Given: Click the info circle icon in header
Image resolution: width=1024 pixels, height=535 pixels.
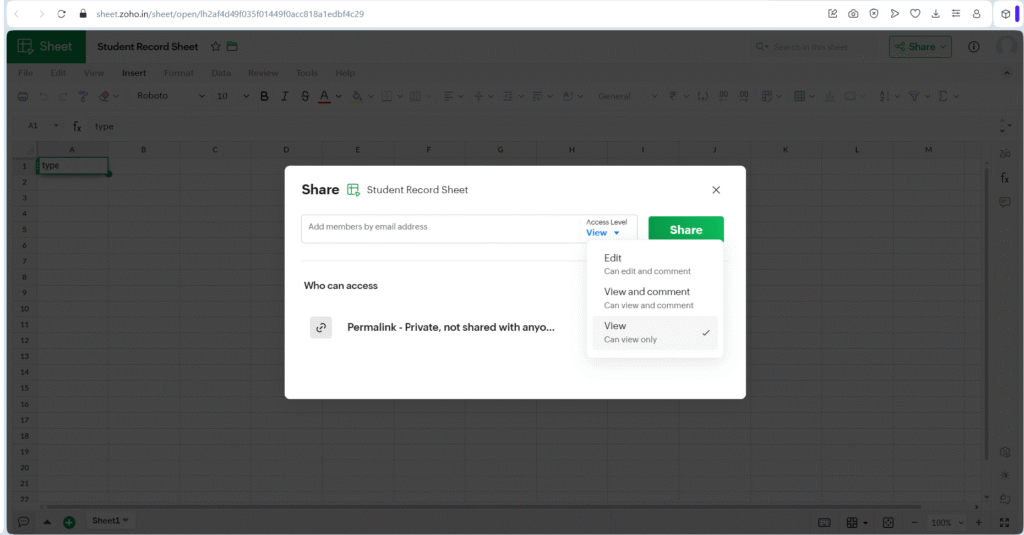Looking at the screenshot, I should coord(974,47).
